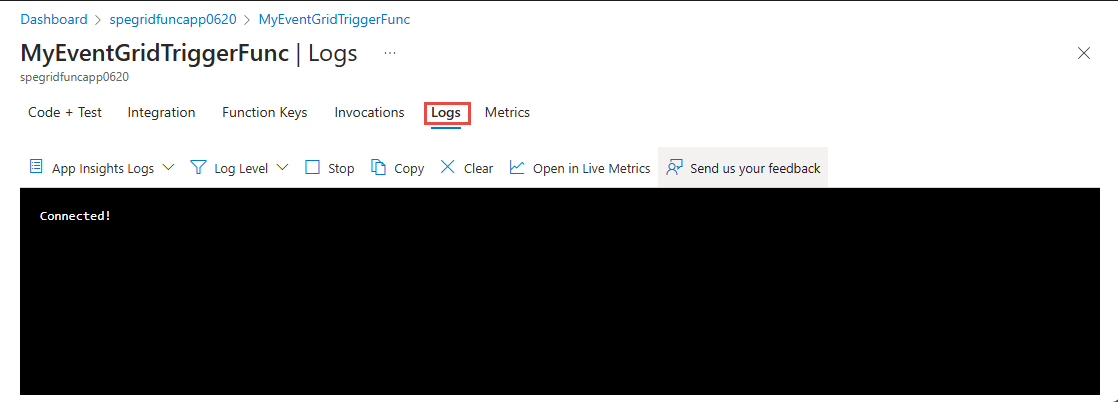Screen dimensions: 1118x402
Task: Click the Live Metrics chart icon
Action: click(x=517, y=167)
